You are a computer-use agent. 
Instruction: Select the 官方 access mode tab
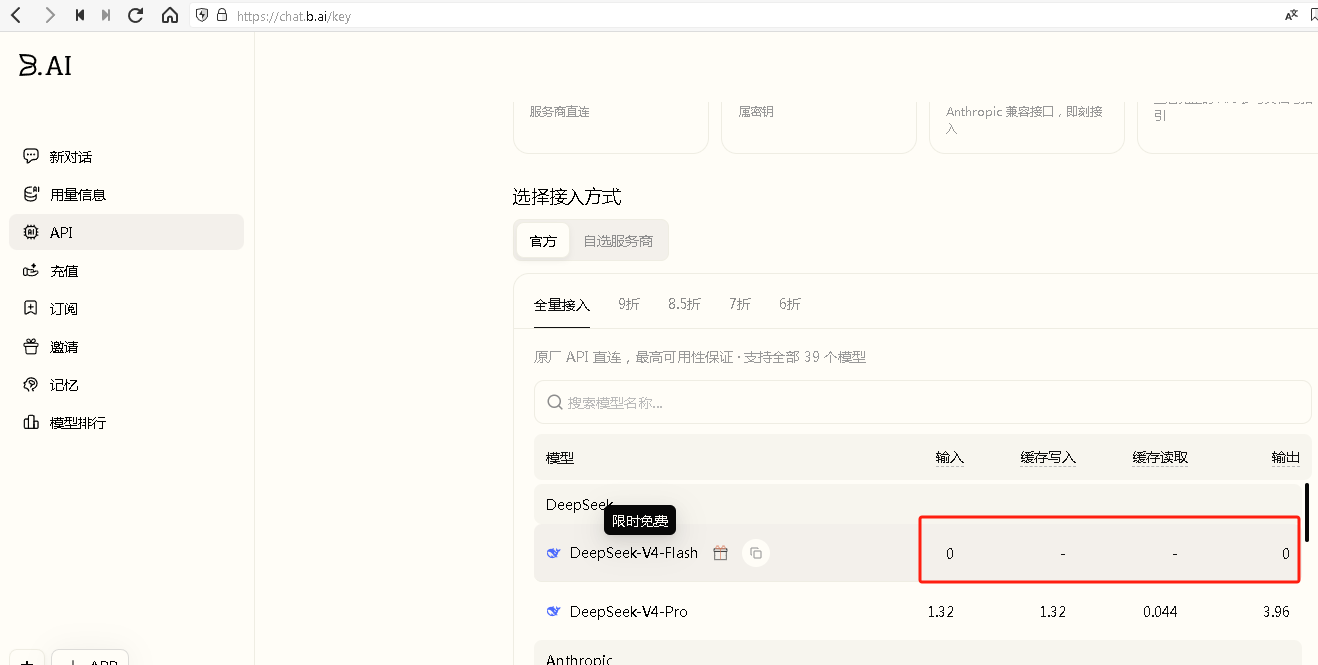[x=543, y=241]
